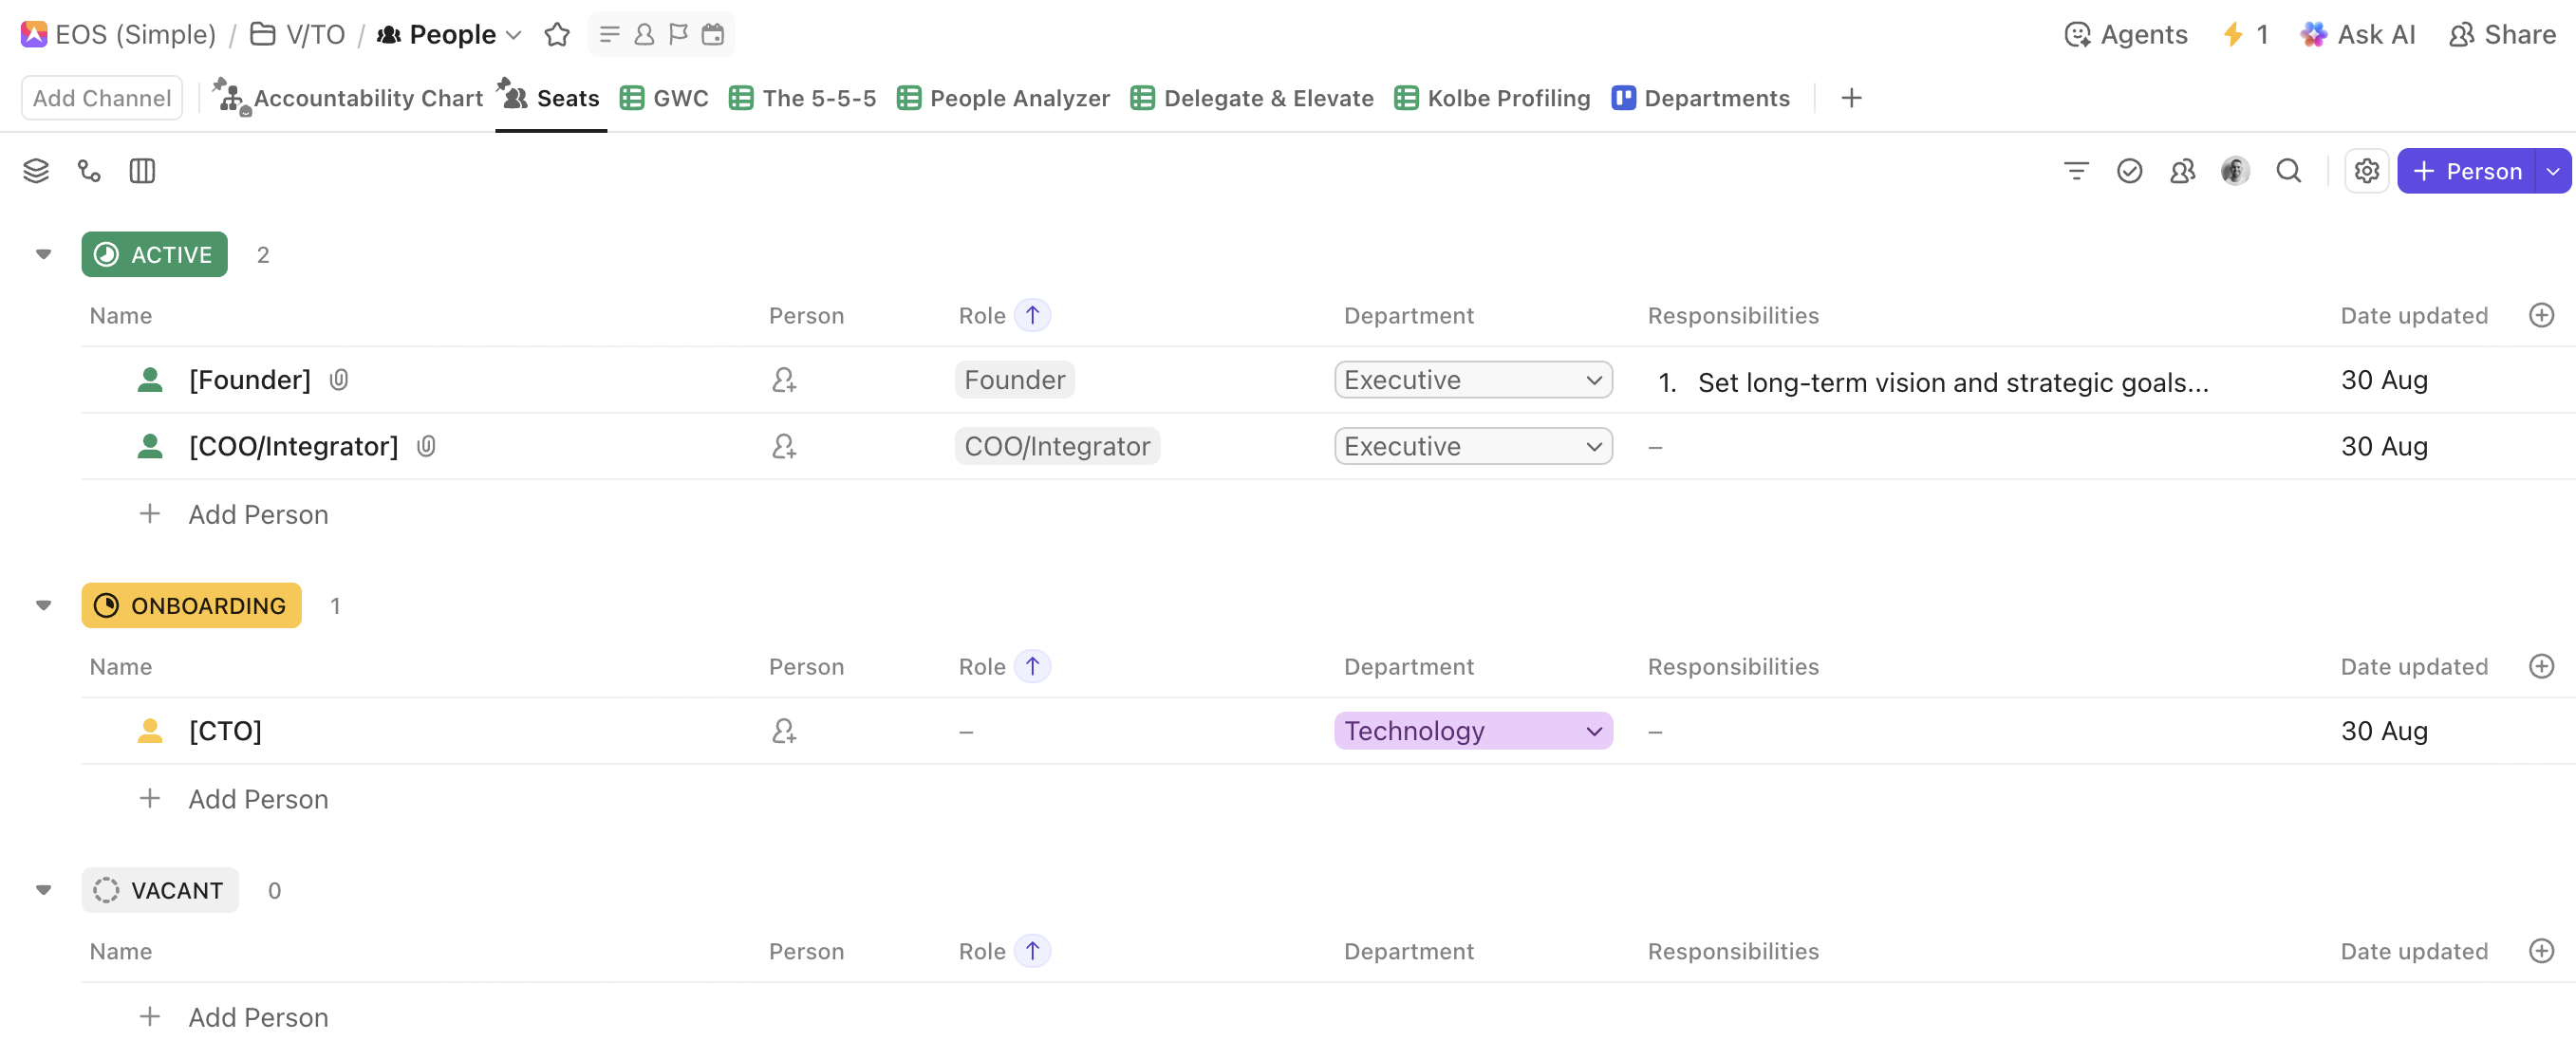
Task: Open the Kolbe Profiling tab
Action: click(x=1493, y=98)
